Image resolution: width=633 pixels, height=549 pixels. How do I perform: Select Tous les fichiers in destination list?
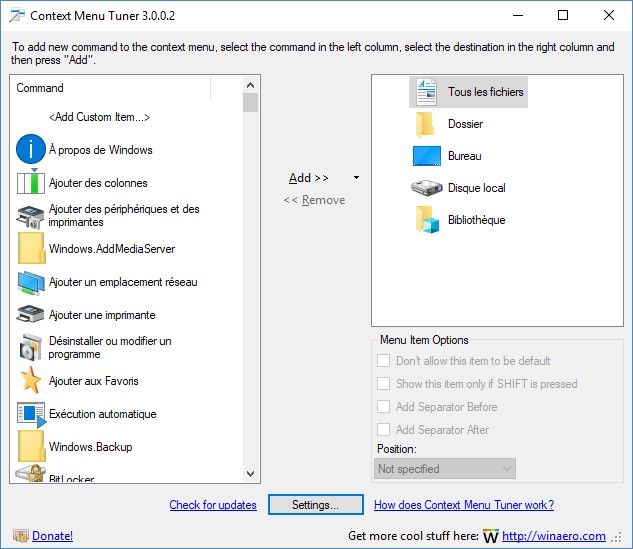click(x=485, y=92)
